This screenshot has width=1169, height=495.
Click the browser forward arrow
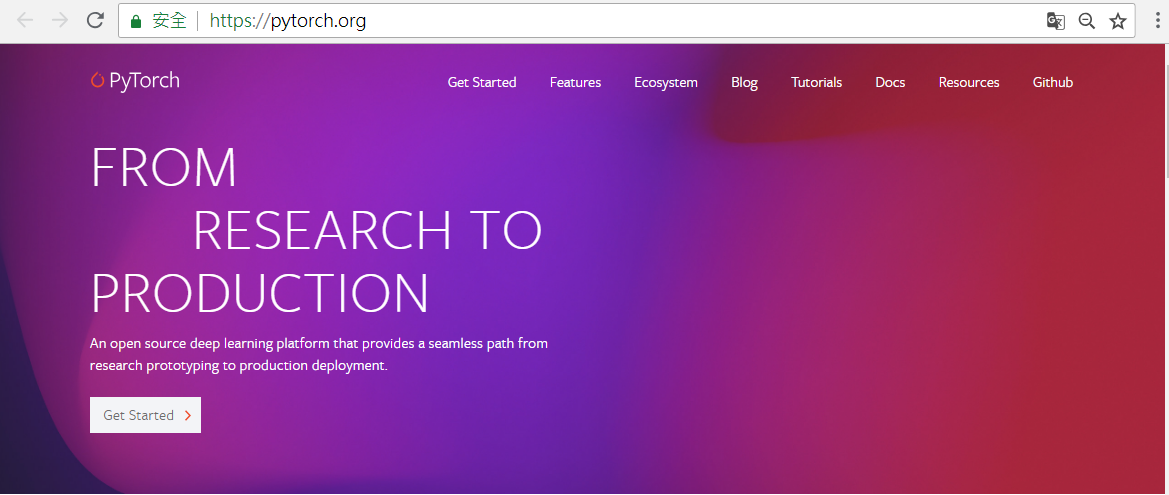60,21
